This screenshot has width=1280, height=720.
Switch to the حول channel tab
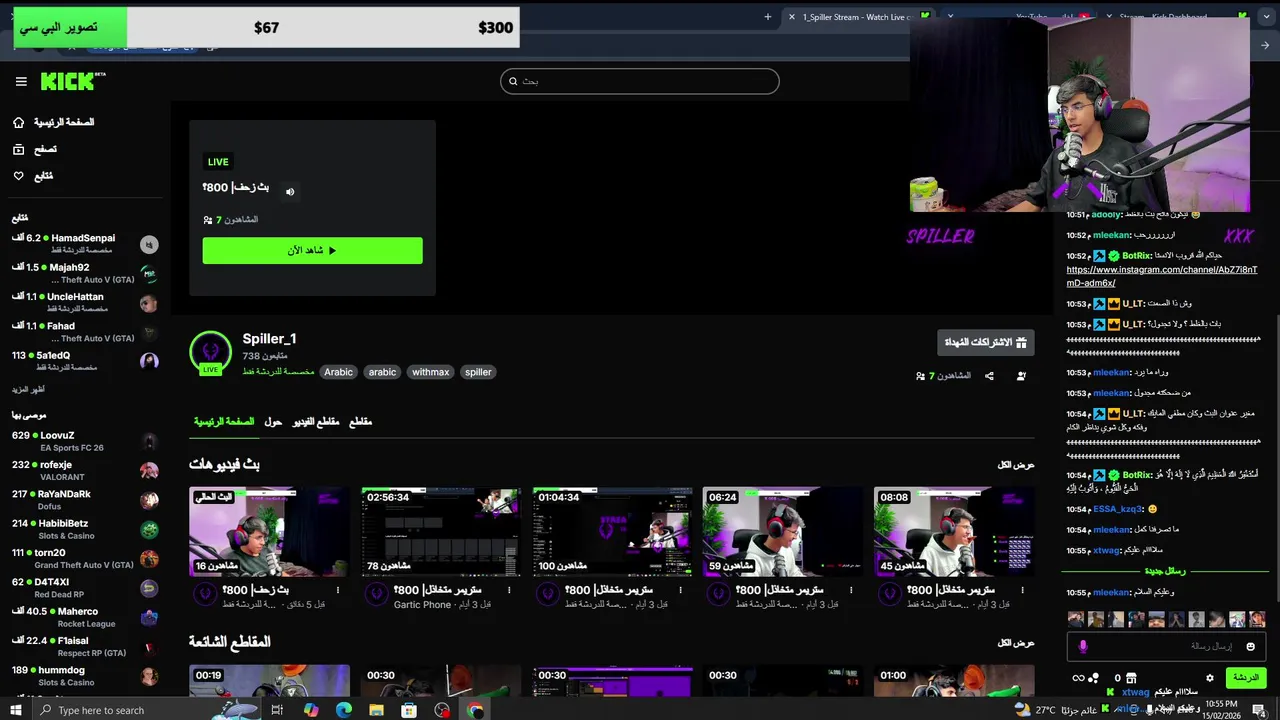pyautogui.click(x=273, y=422)
